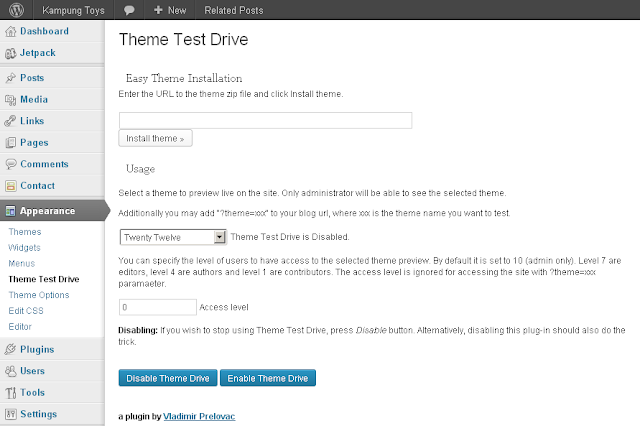This screenshot has height=426, width=640.
Task: Click the Usage heading
Action: click(x=140, y=169)
